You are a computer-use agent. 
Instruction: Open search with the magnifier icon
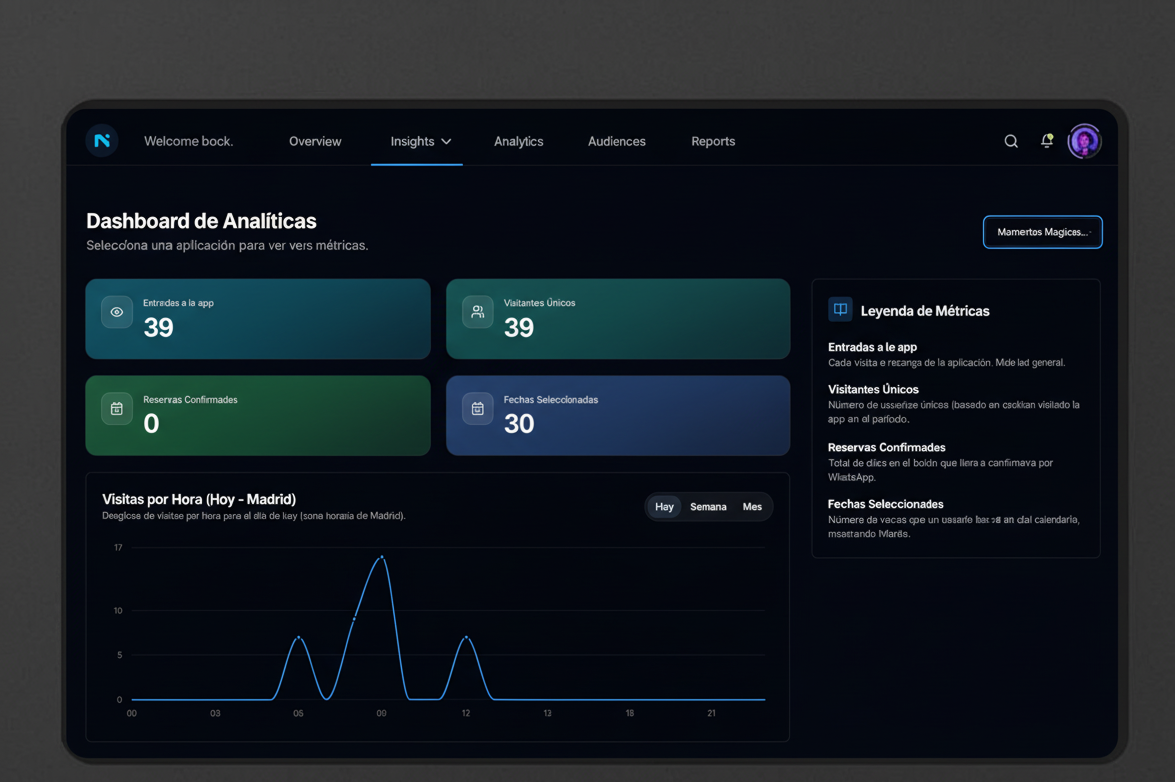pos(1011,141)
